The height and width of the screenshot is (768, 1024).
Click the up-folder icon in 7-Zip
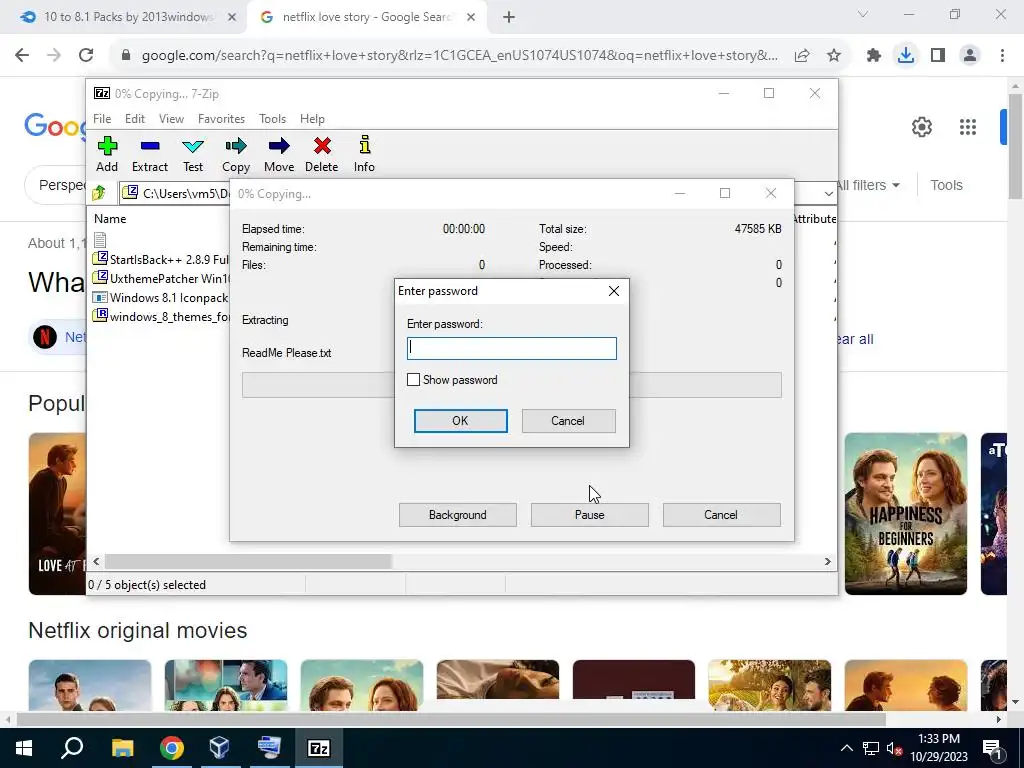pos(99,193)
